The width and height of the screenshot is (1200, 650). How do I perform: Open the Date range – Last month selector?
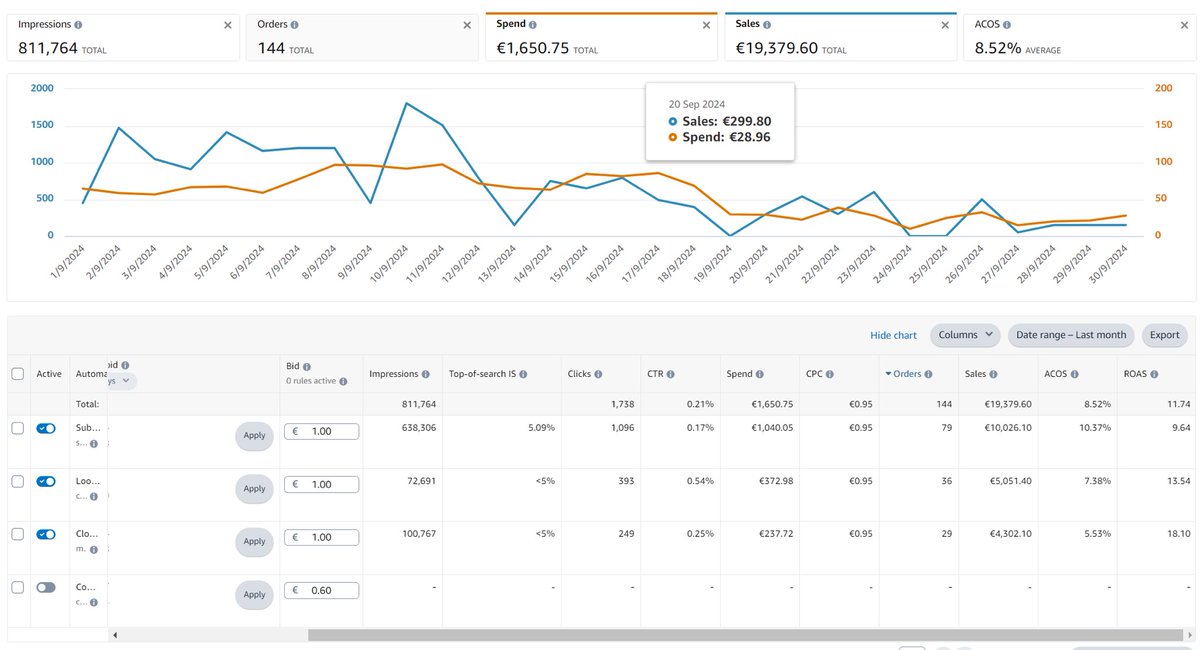(x=1071, y=335)
